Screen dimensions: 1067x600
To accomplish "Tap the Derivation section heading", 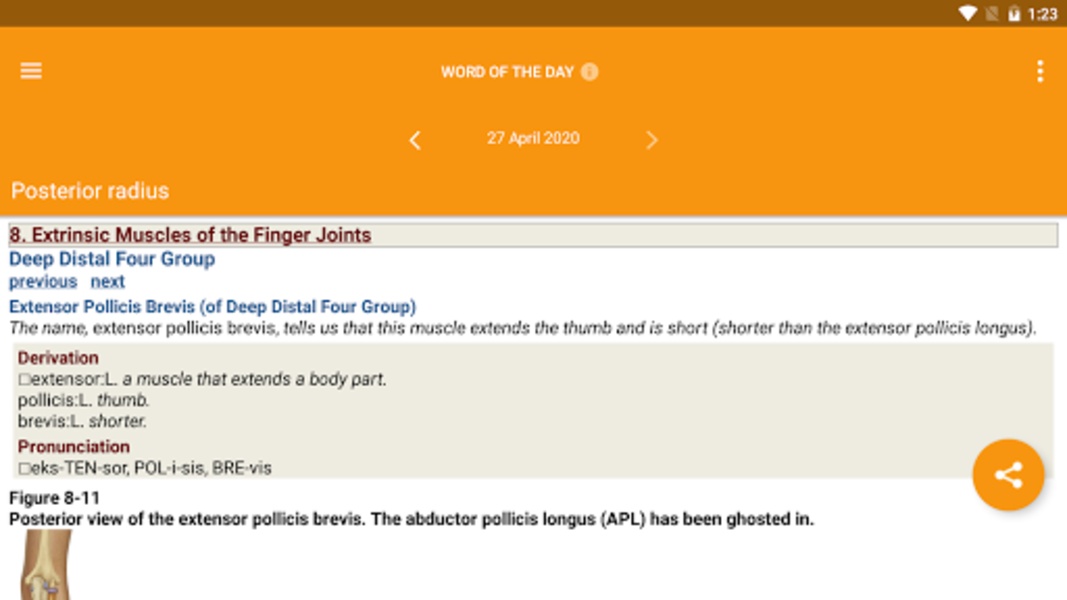I will pos(58,358).
